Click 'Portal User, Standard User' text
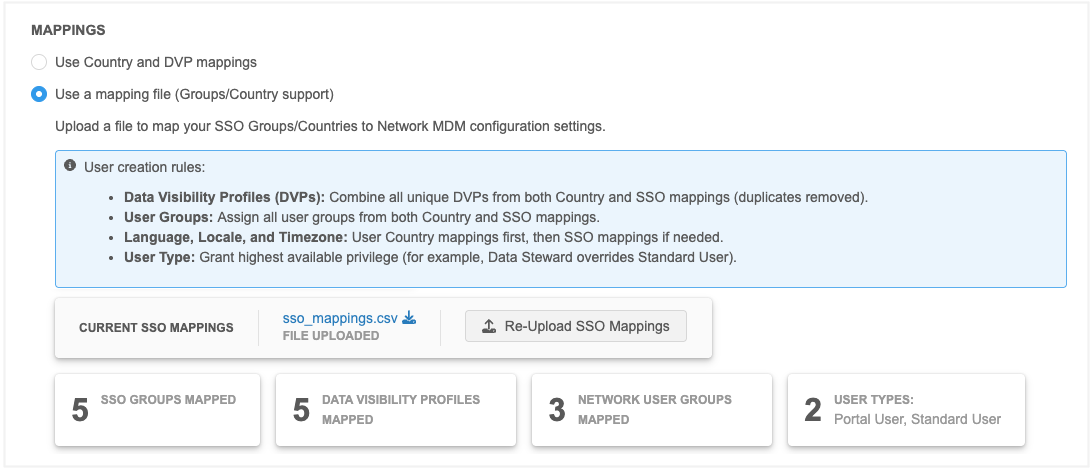The height and width of the screenshot is (470, 1092). [917, 419]
